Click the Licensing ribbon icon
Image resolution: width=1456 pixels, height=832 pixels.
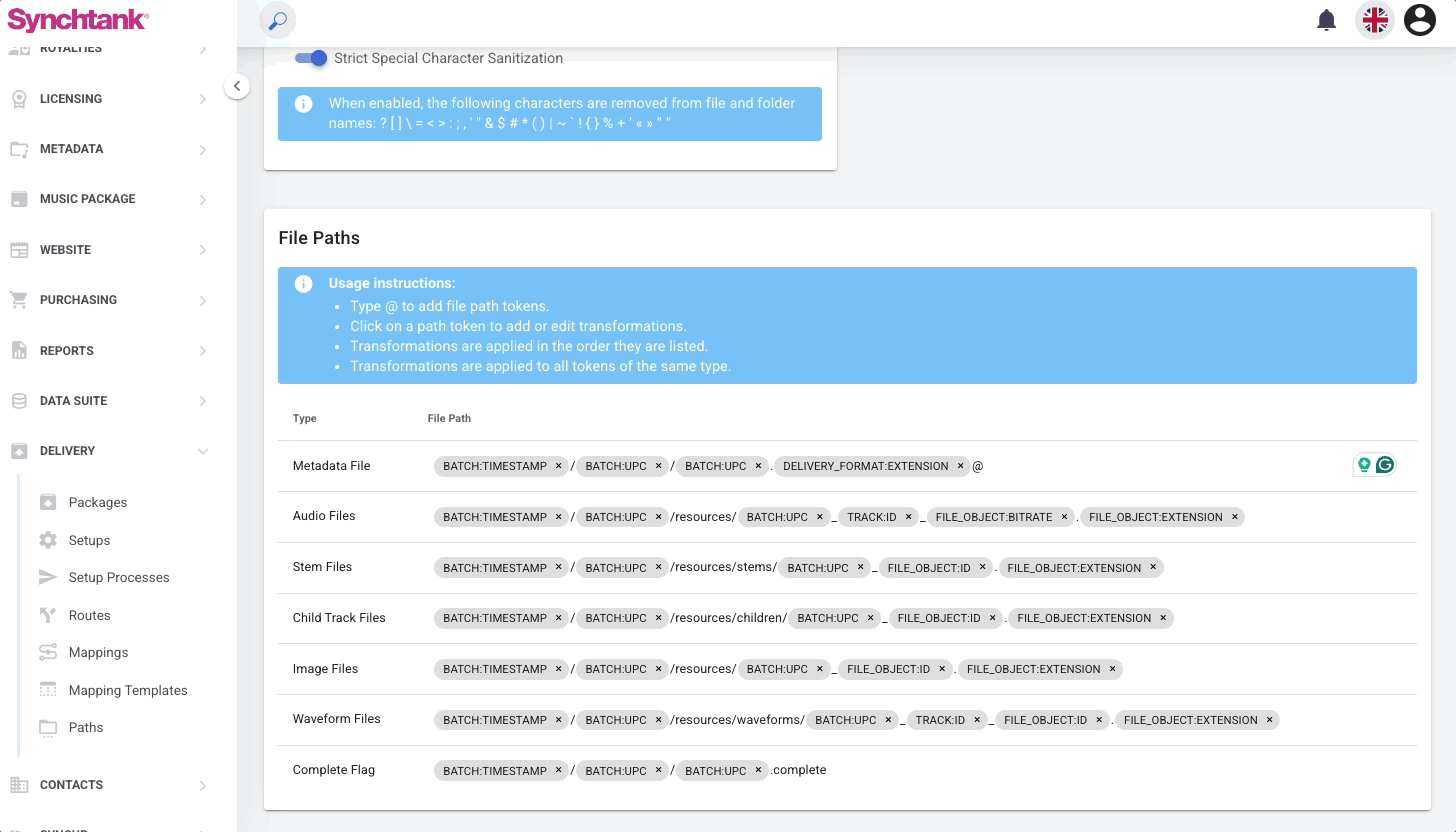pyautogui.click(x=19, y=99)
